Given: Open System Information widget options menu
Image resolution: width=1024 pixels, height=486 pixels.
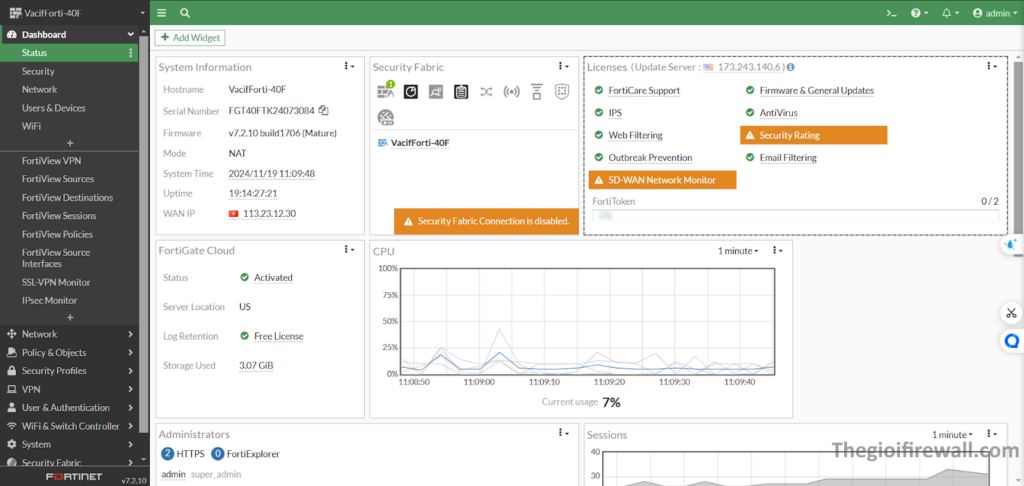Looking at the screenshot, I should (x=349, y=66).
